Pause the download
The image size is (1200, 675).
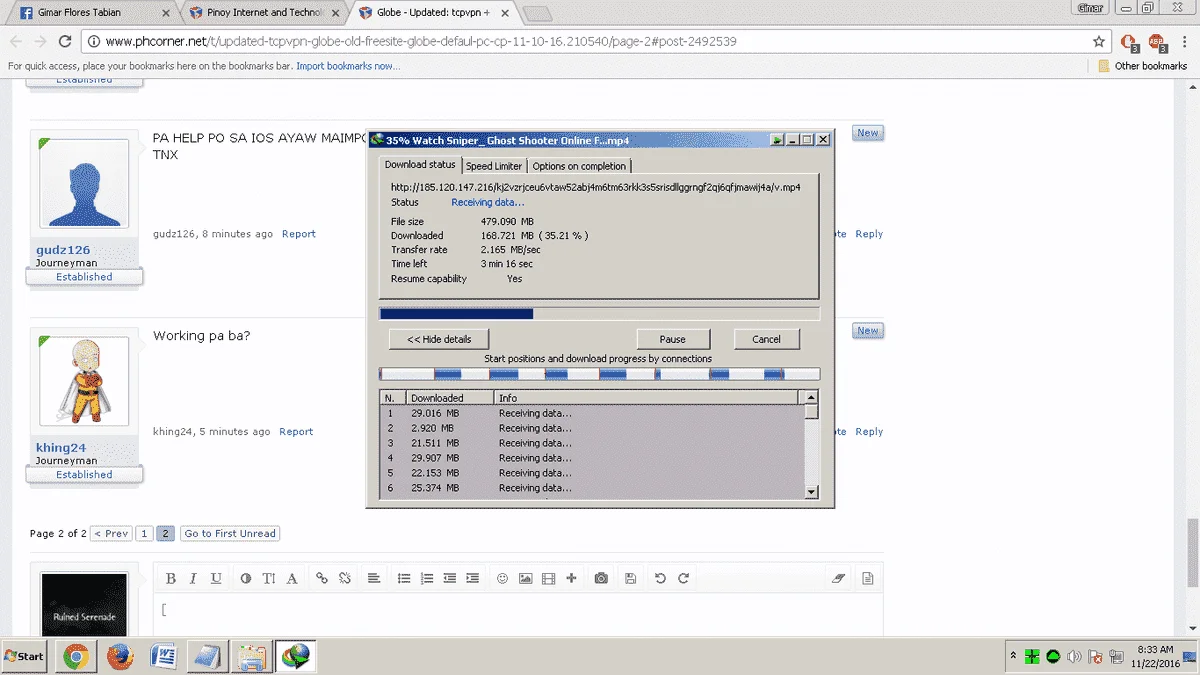pyautogui.click(x=673, y=339)
